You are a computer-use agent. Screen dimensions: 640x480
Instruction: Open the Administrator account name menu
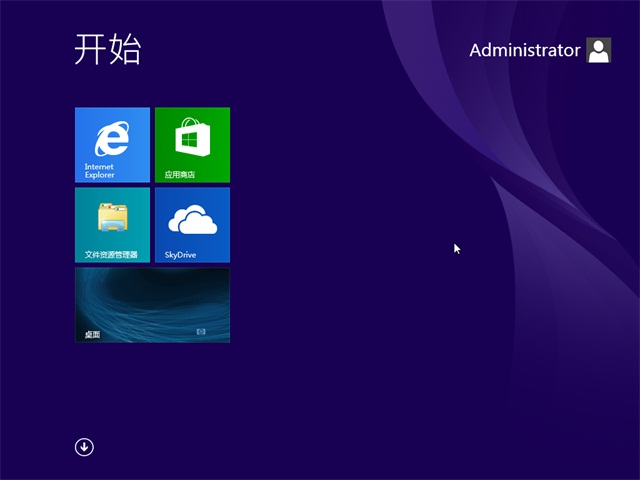524,50
